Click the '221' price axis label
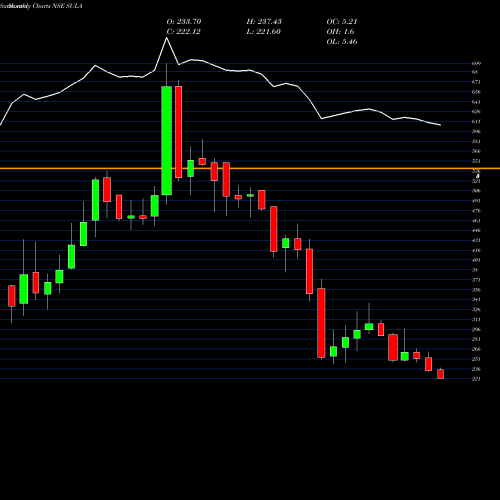This screenshot has height=500, width=500. click(476, 379)
